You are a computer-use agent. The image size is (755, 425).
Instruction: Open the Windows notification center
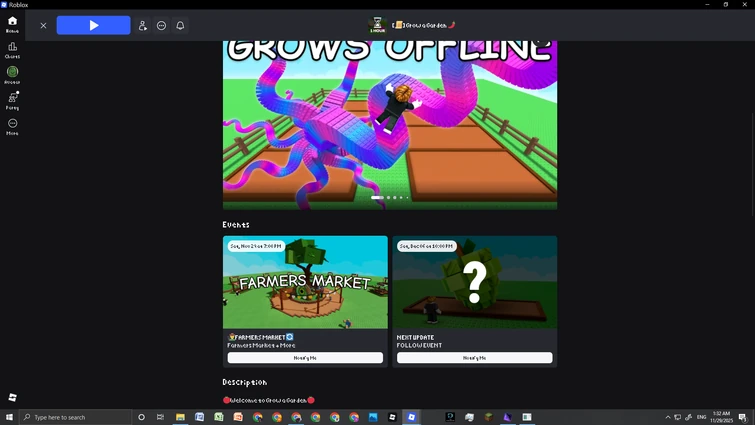743,417
